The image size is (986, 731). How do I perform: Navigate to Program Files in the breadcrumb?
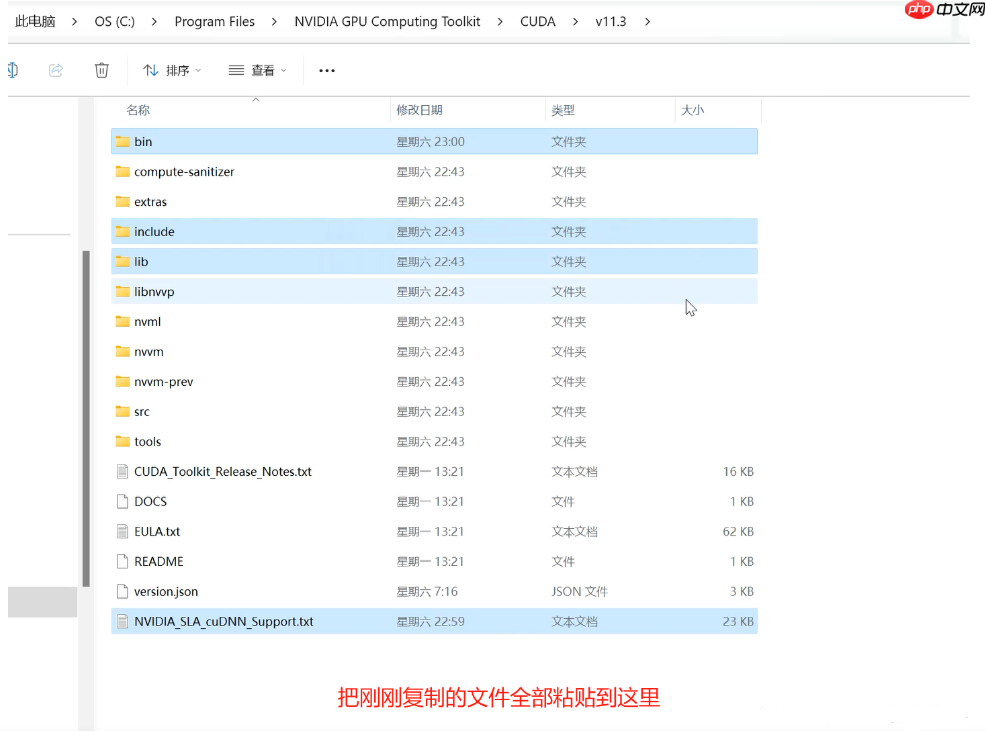214,20
